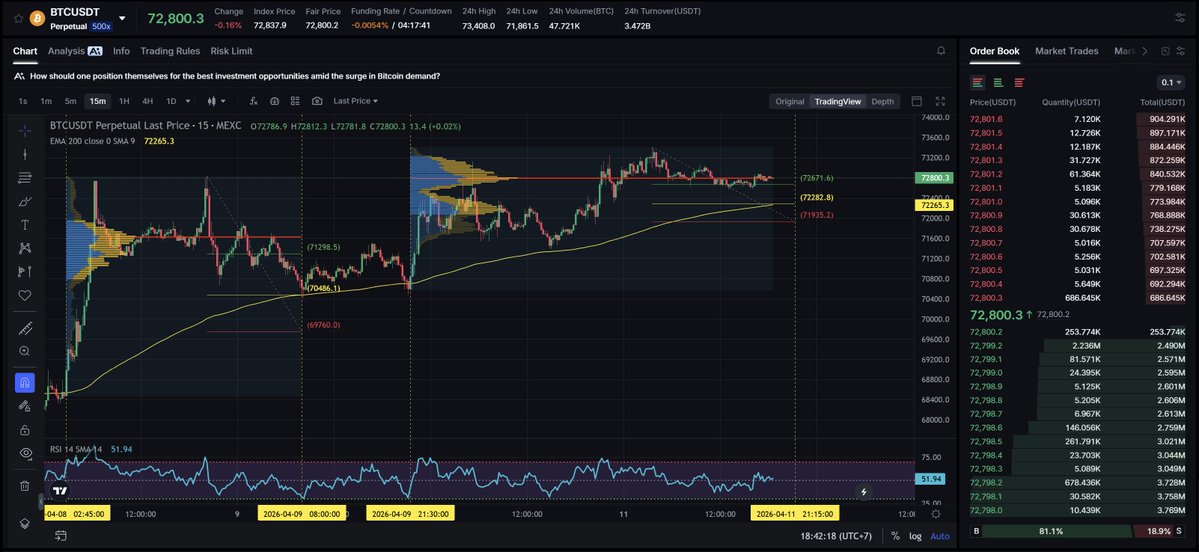Expand the order book 0.1 precision dropdown
The width and height of the screenshot is (1199, 552).
[x=1170, y=82]
